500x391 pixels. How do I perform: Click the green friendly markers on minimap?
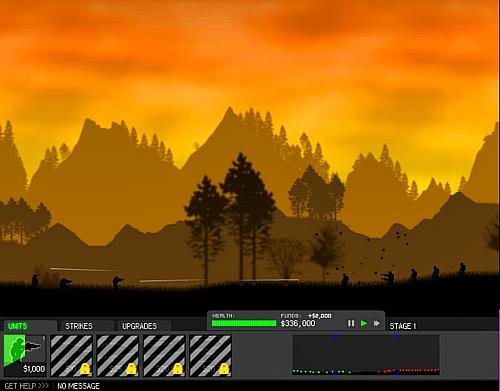coord(322,371)
